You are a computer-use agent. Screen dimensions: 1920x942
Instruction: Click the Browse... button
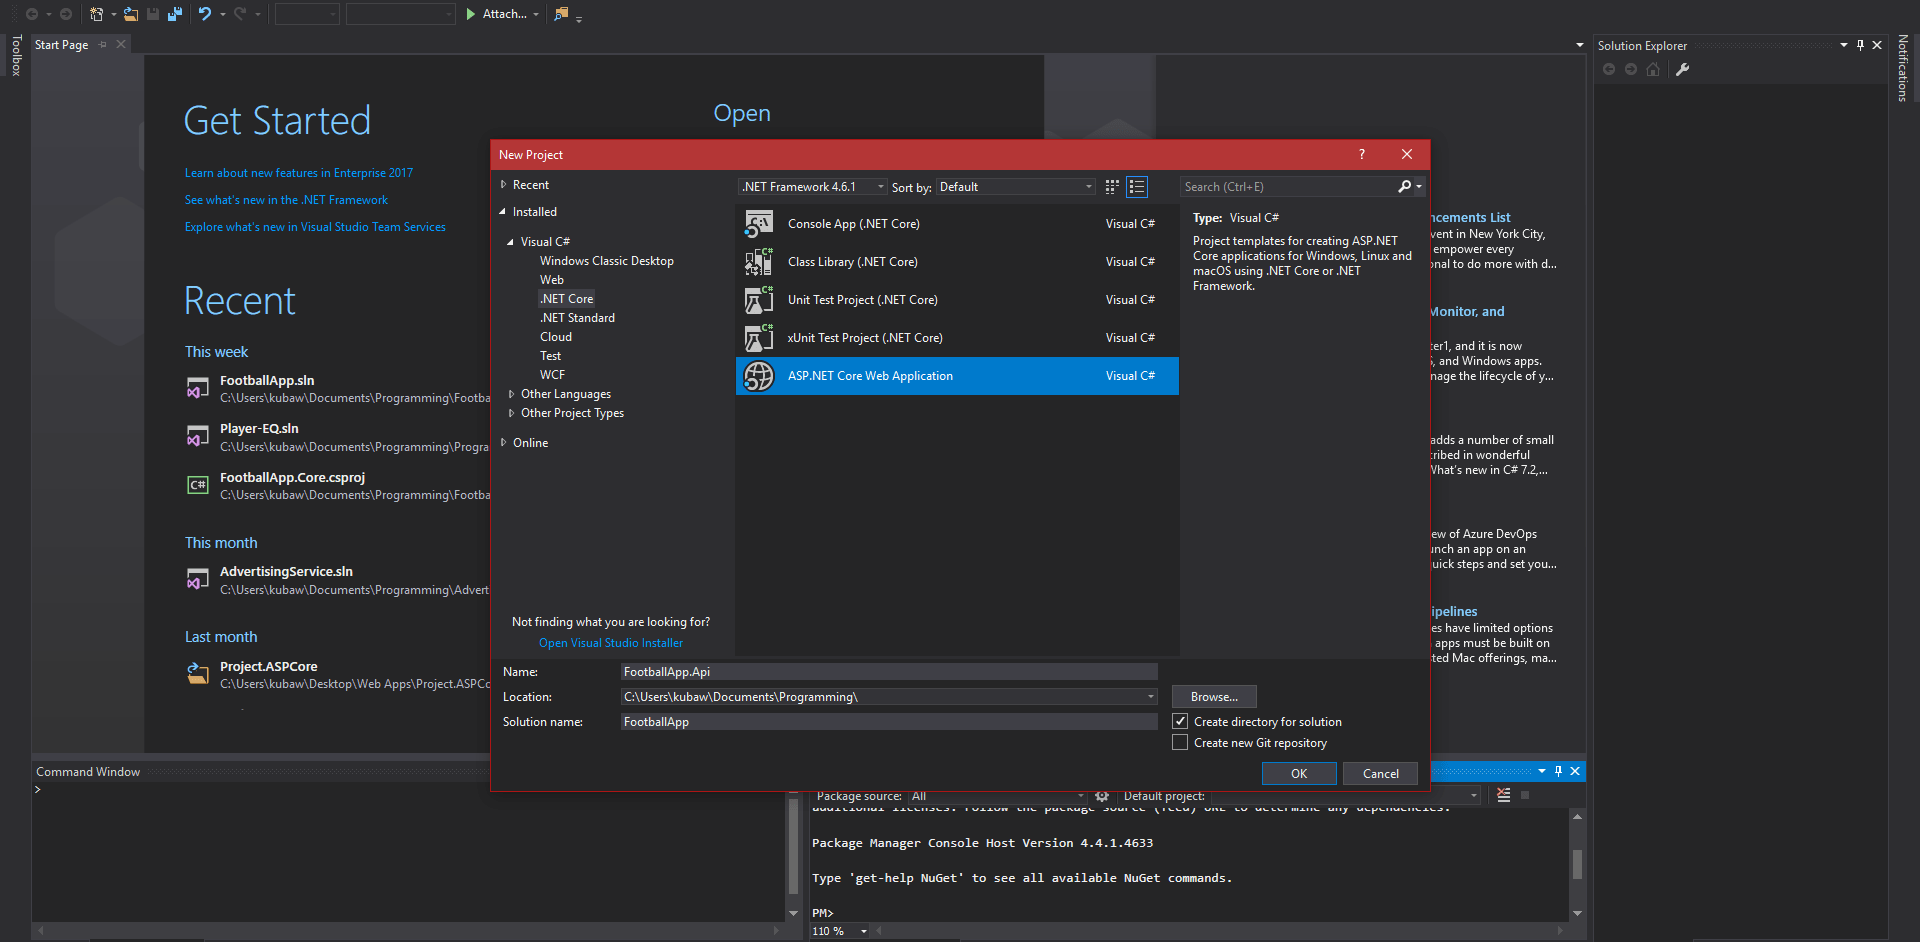[x=1214, y=697]
